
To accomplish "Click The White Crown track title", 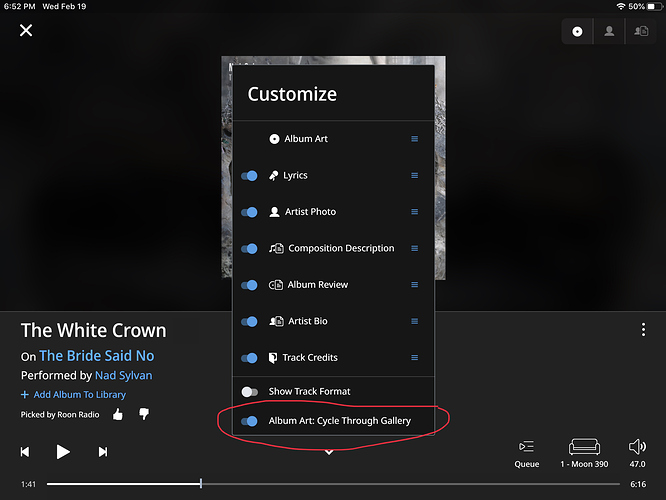I will click(x=94, y=331).
